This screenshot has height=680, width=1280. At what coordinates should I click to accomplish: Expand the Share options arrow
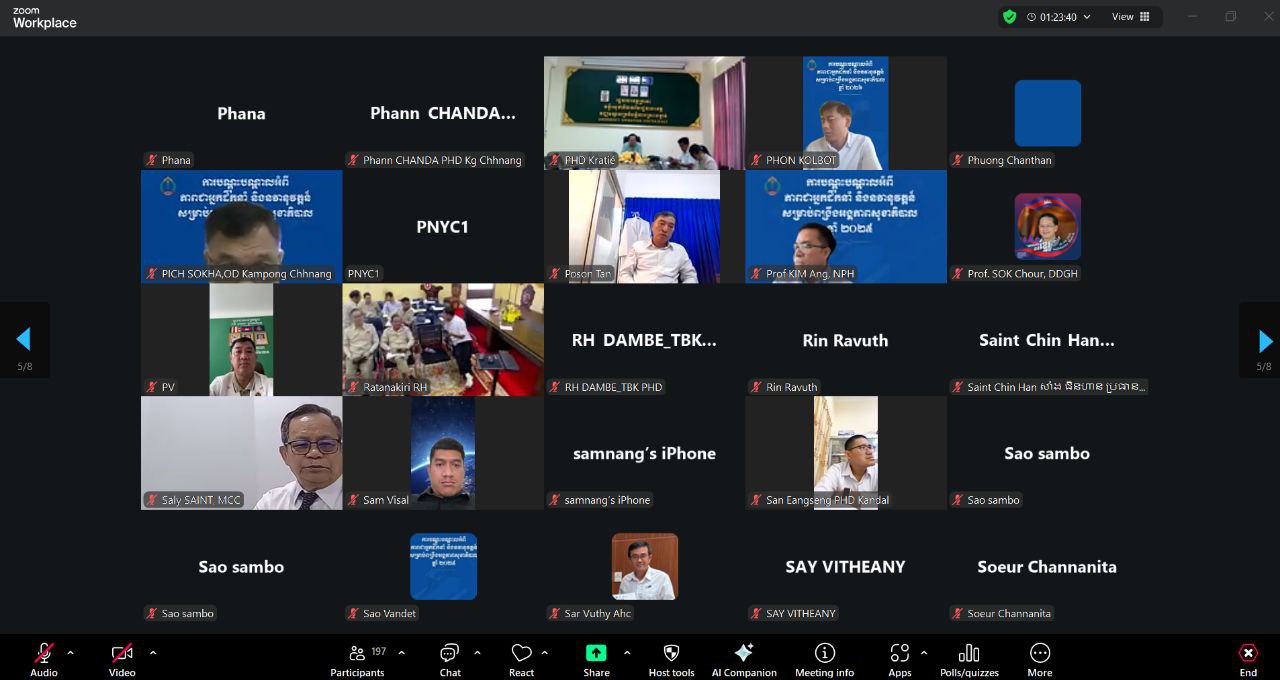[627, 653]
